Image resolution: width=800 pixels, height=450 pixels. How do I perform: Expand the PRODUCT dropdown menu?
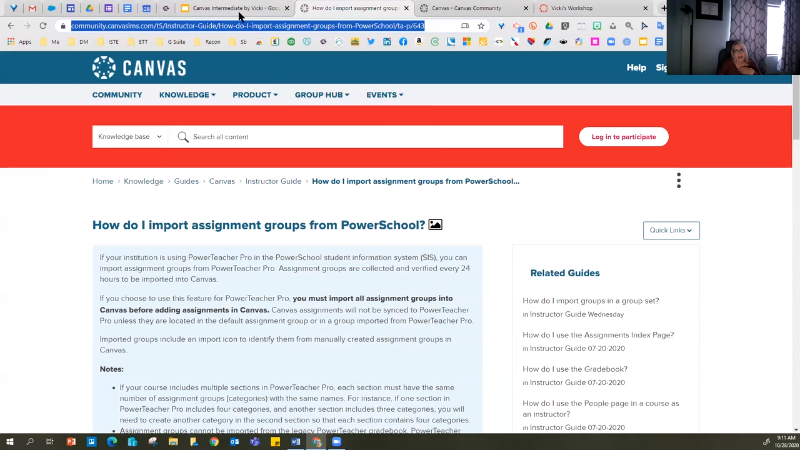[255, 95]
